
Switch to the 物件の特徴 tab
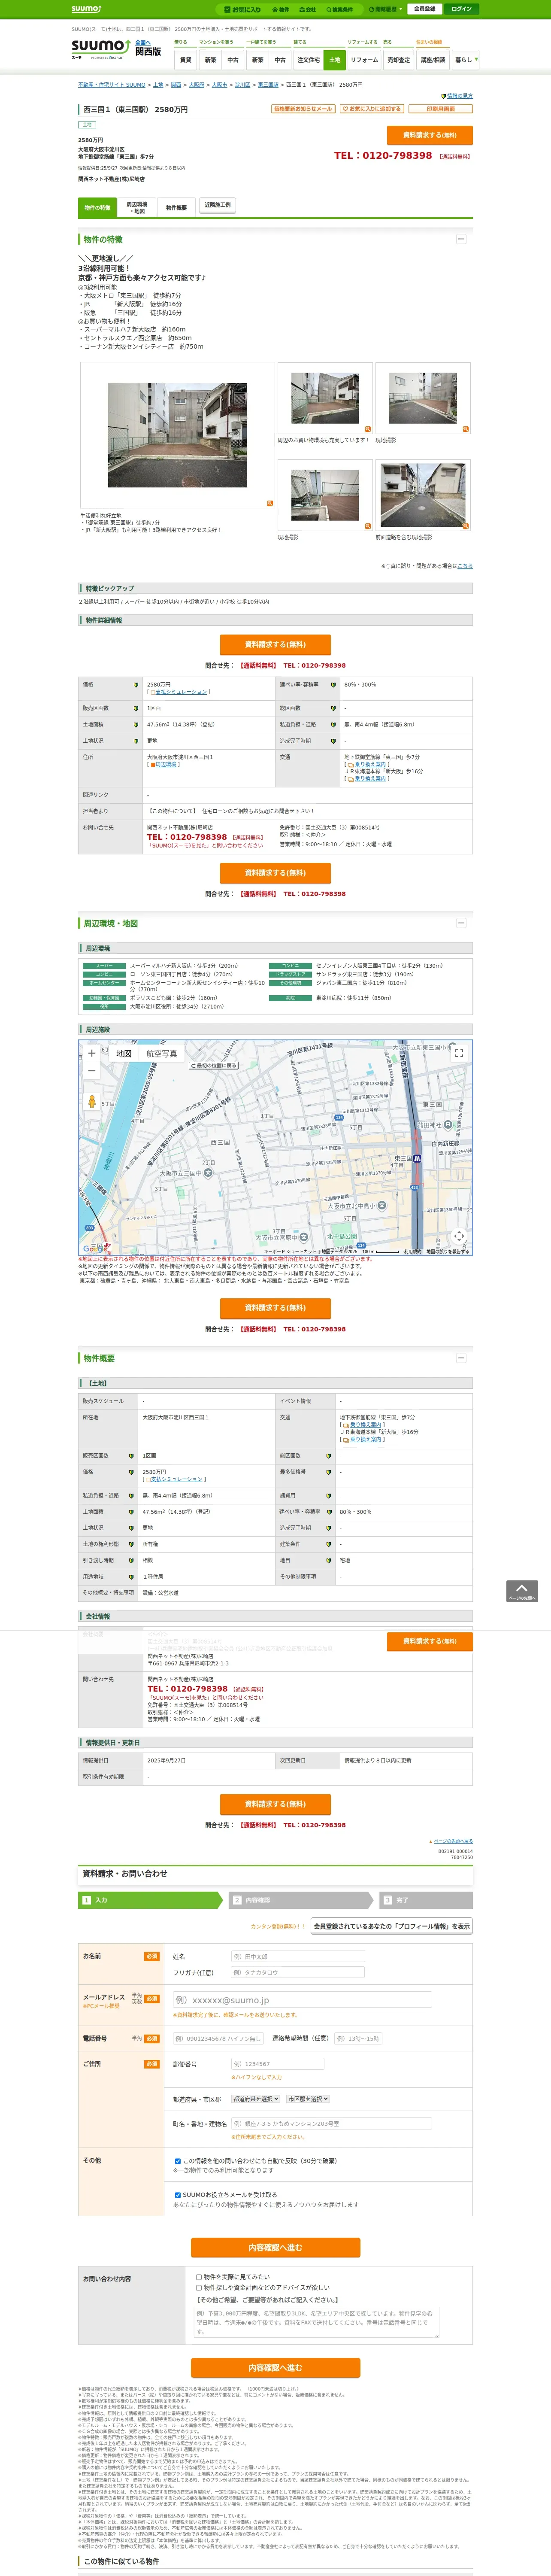97,207
